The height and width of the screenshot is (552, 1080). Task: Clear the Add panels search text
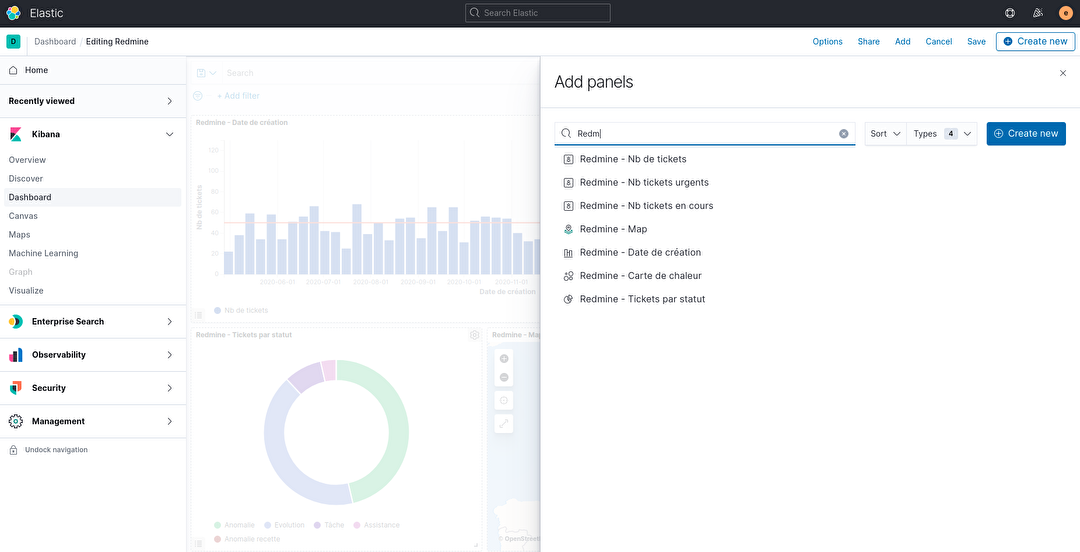coord(843,134)
